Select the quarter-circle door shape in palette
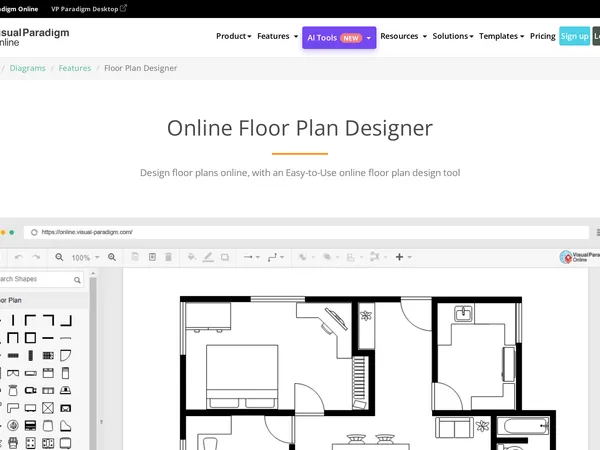The image size is (600, 450). 65,355
